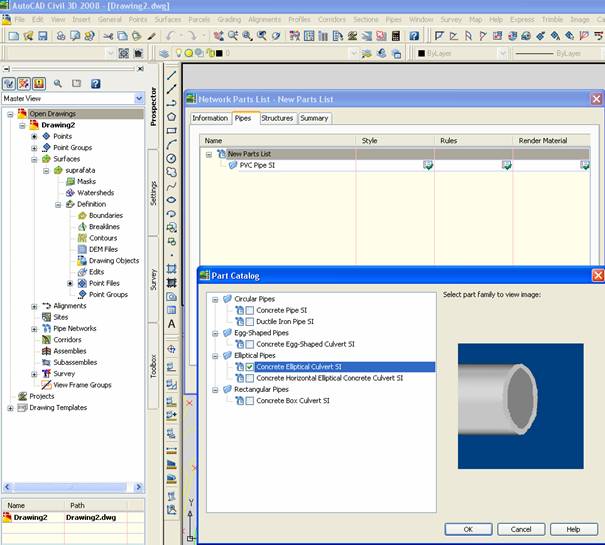Screen dimensions: 605x545
Task: Open the vertical Survey tab in Toolspace
Action: coord(153,279)
